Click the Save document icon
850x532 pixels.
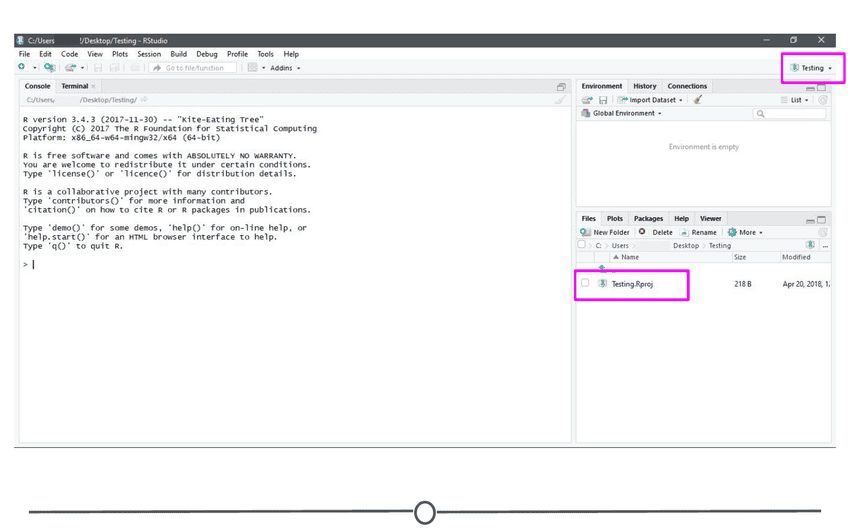tap(98, 68)
